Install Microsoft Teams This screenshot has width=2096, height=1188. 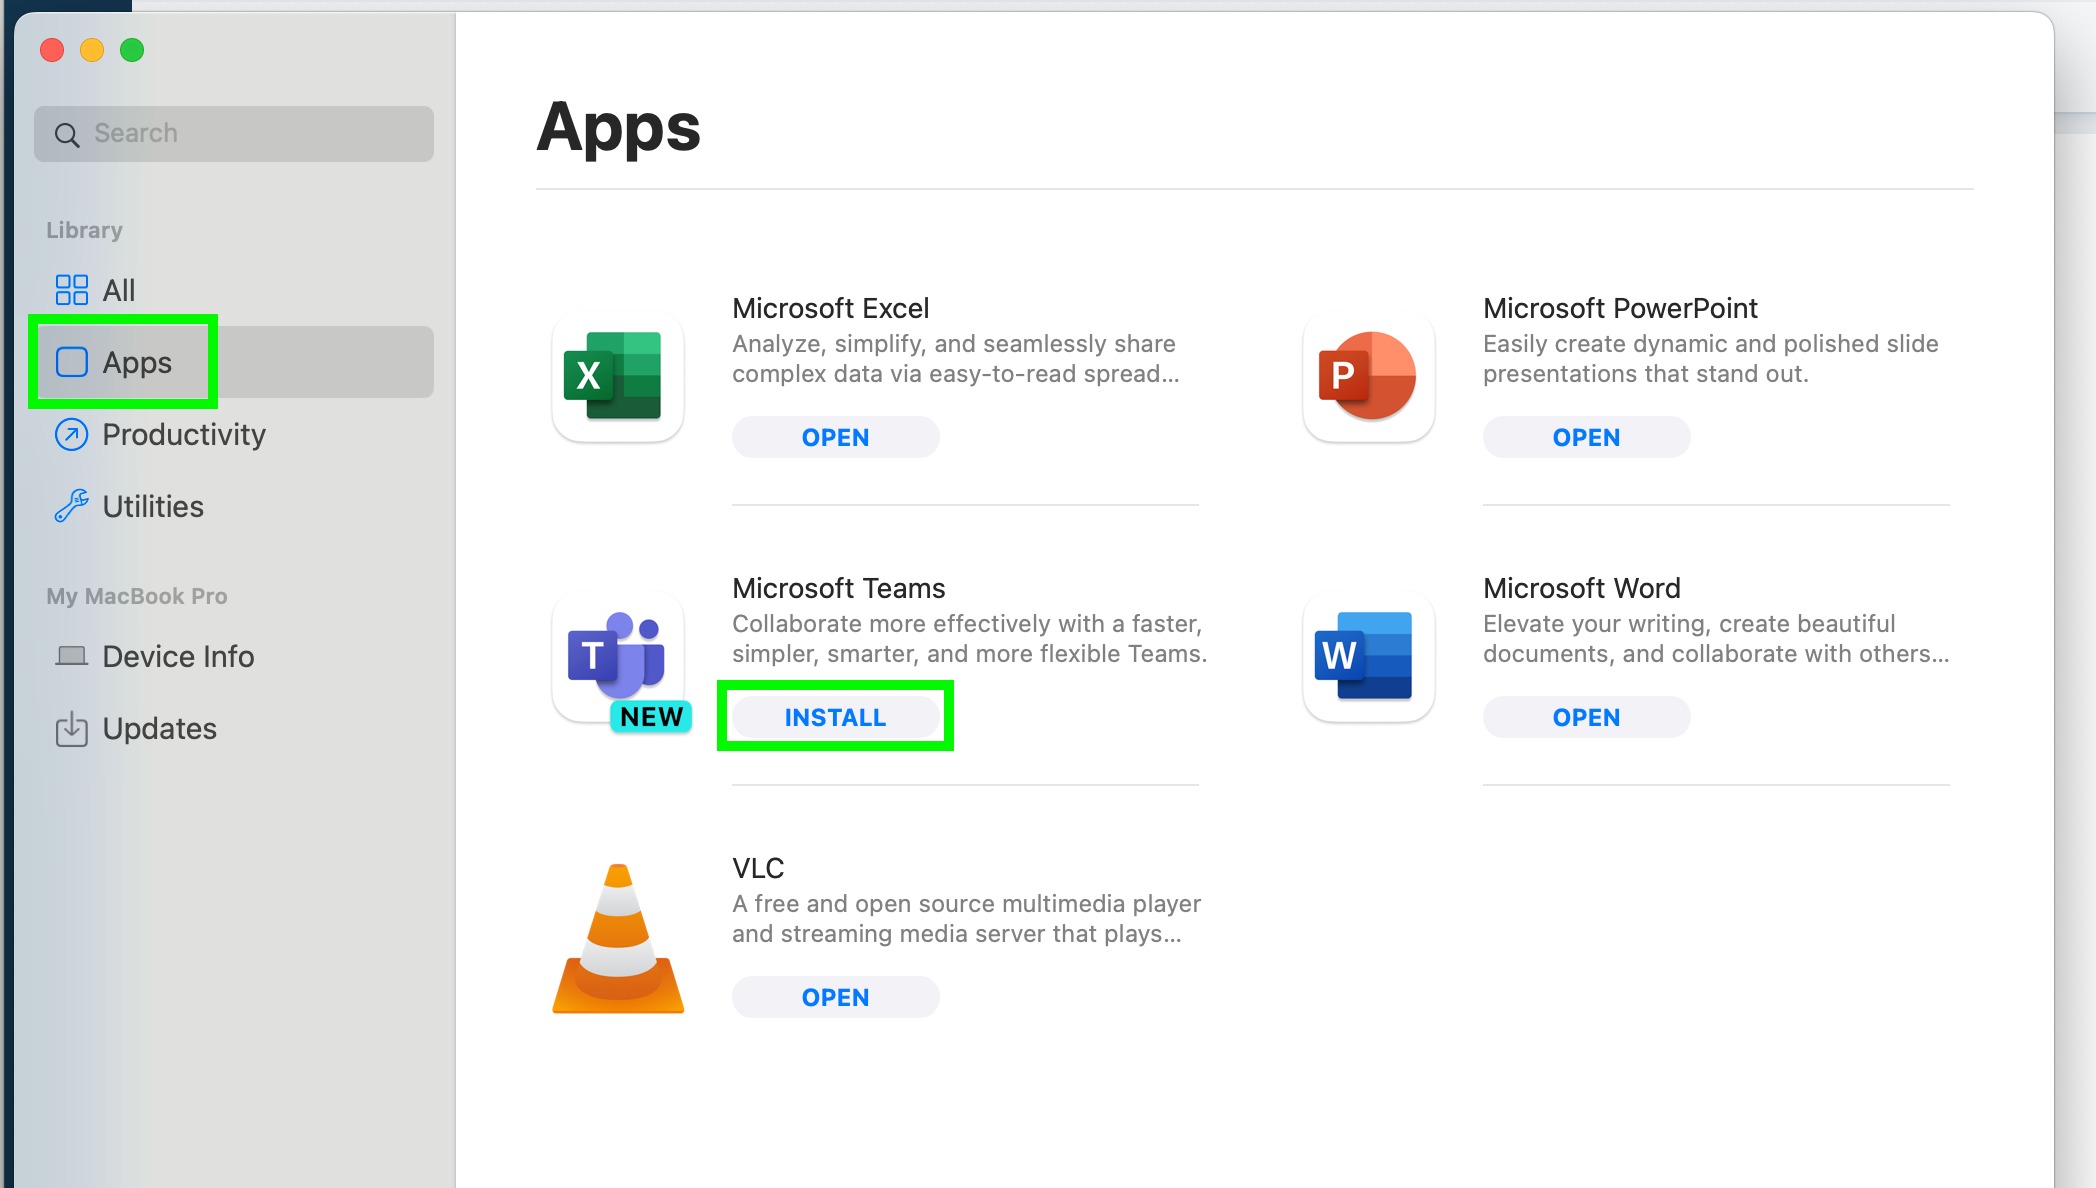coord(835,717)
